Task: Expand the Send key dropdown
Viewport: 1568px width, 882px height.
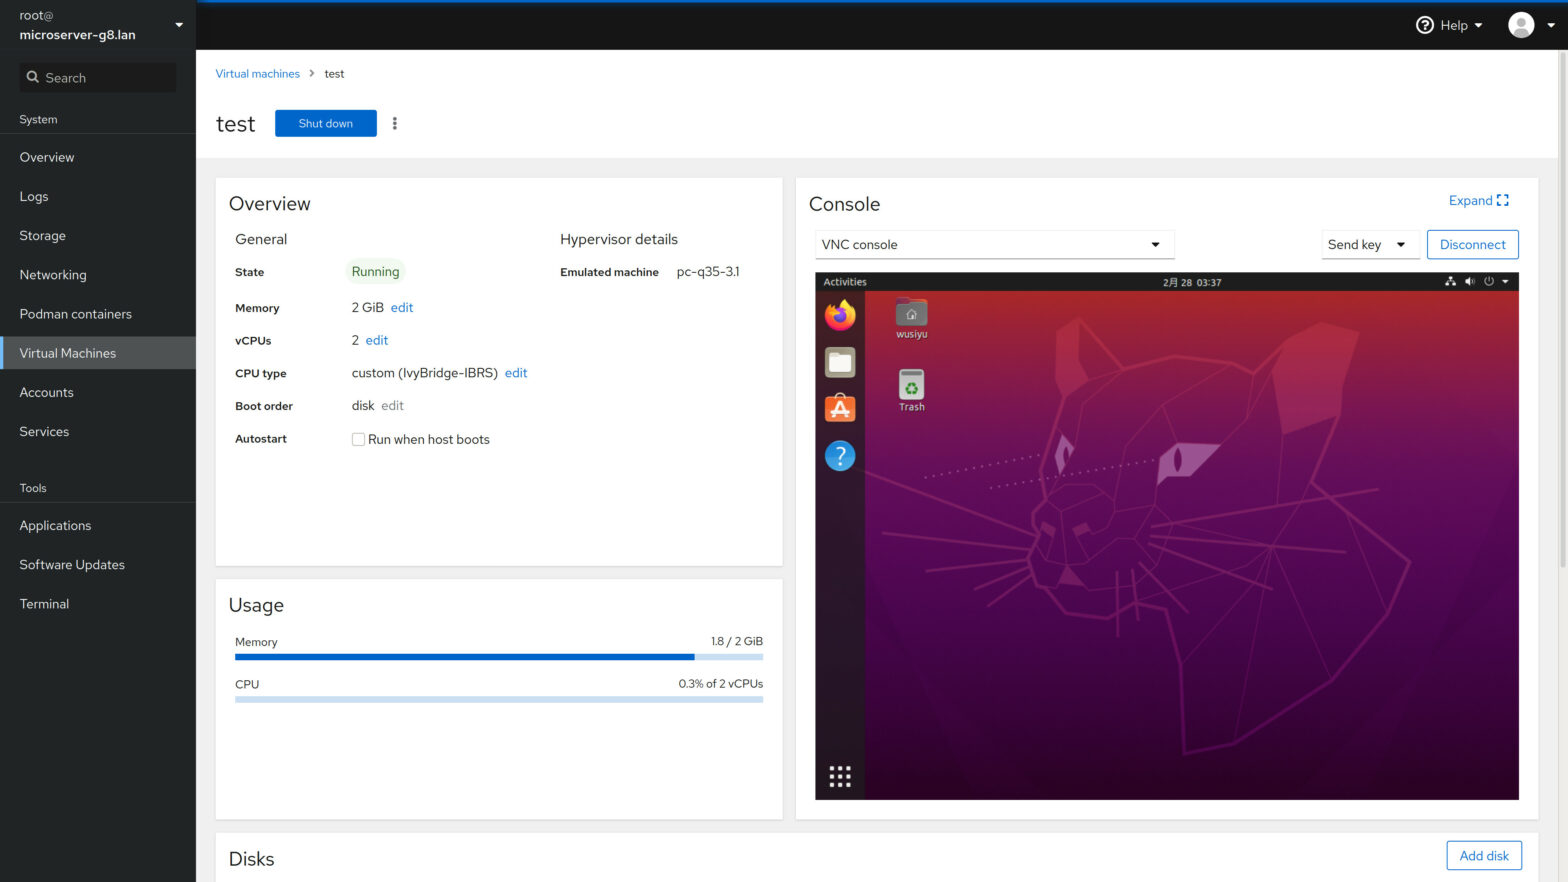Action: click(1368, 245)
